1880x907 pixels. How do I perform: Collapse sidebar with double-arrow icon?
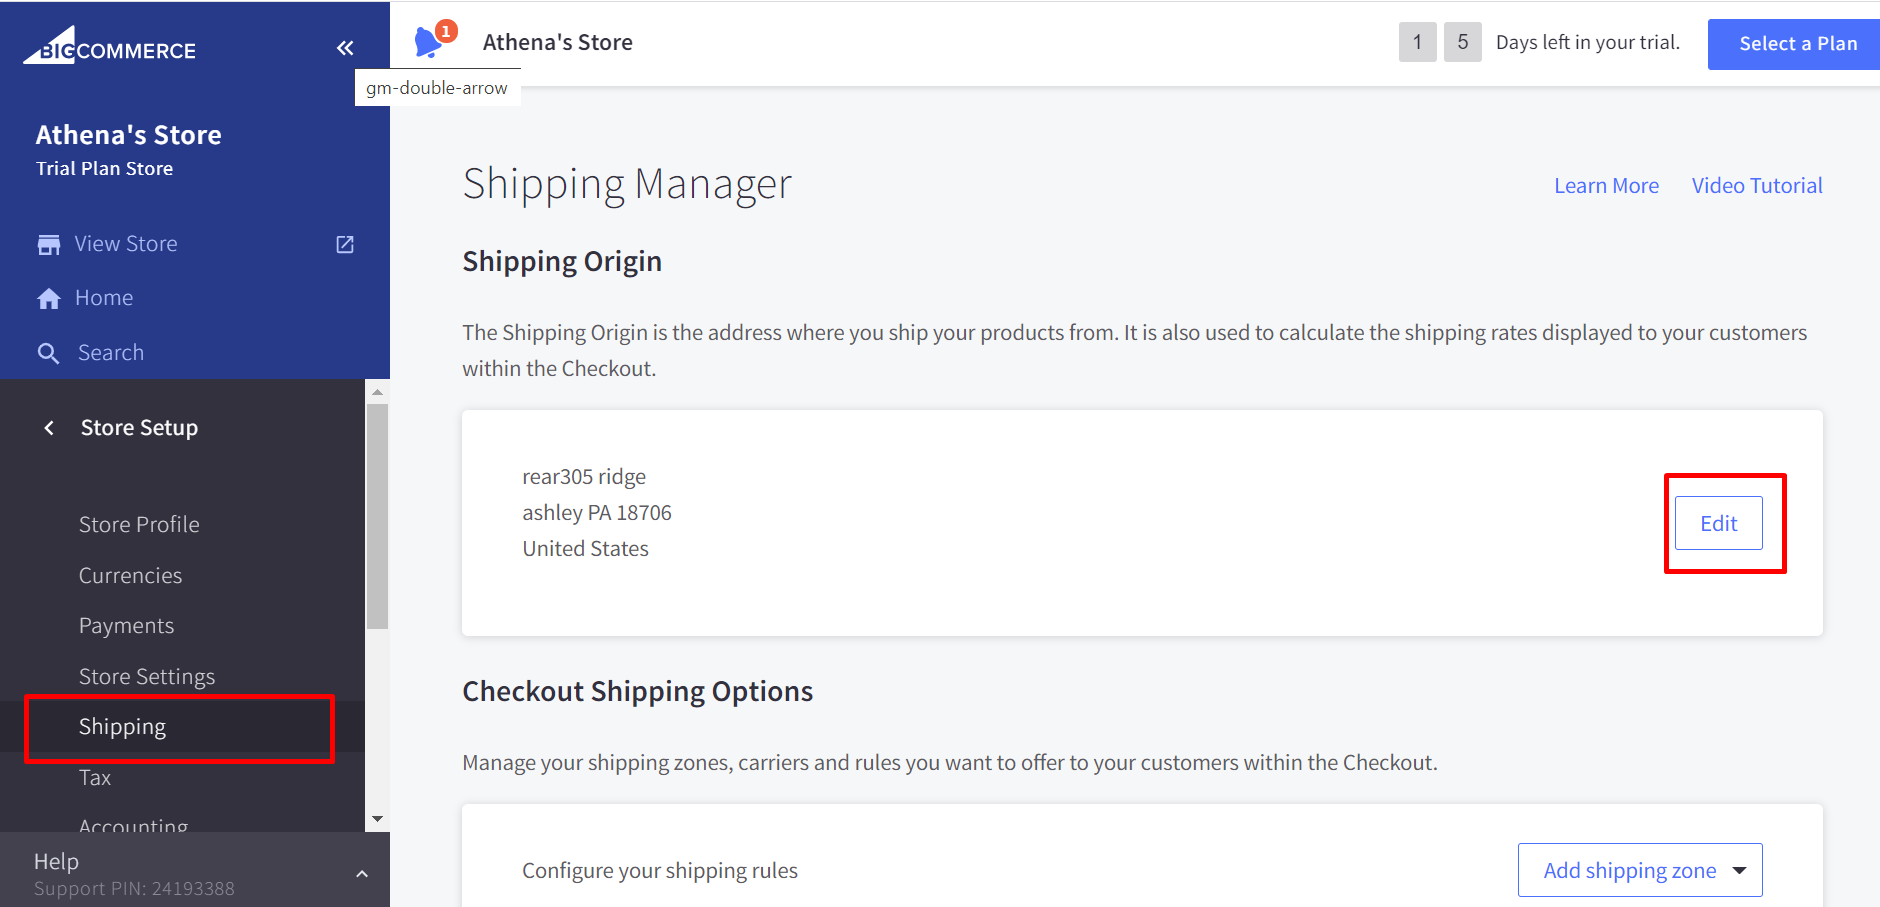tap(345, 48)
